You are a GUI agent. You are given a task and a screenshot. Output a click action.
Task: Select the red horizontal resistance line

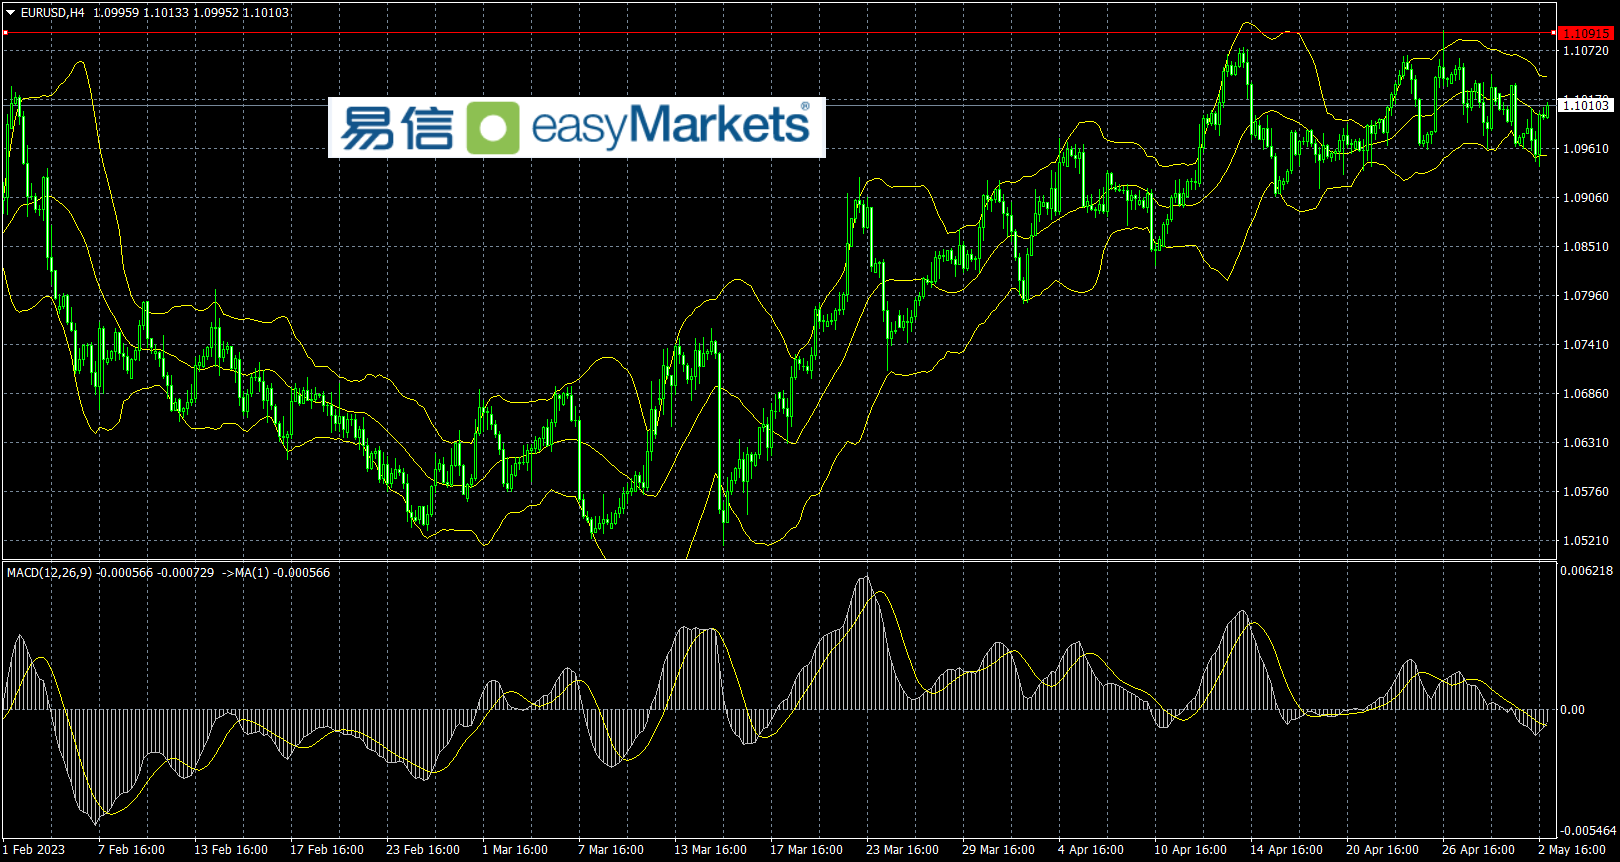click(x=780, y=33)
